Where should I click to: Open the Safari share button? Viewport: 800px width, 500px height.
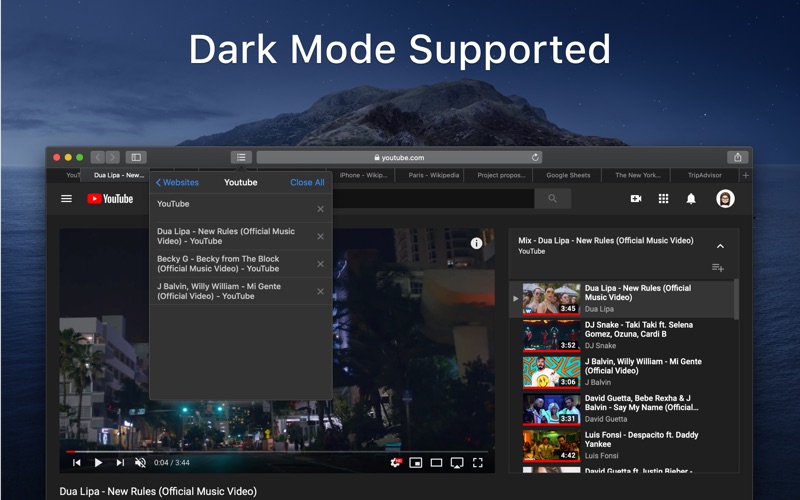coord(737,157)
